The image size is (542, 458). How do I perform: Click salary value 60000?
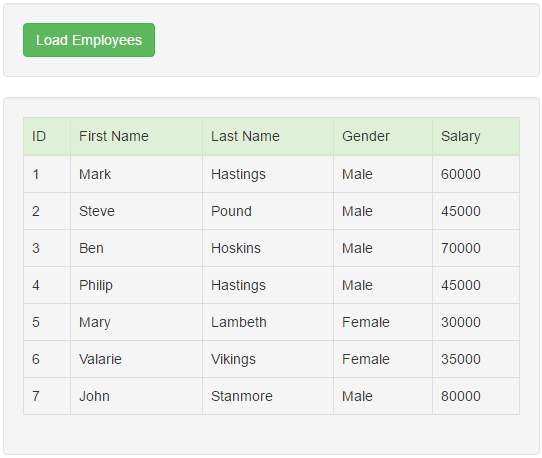tap(476, 174)
